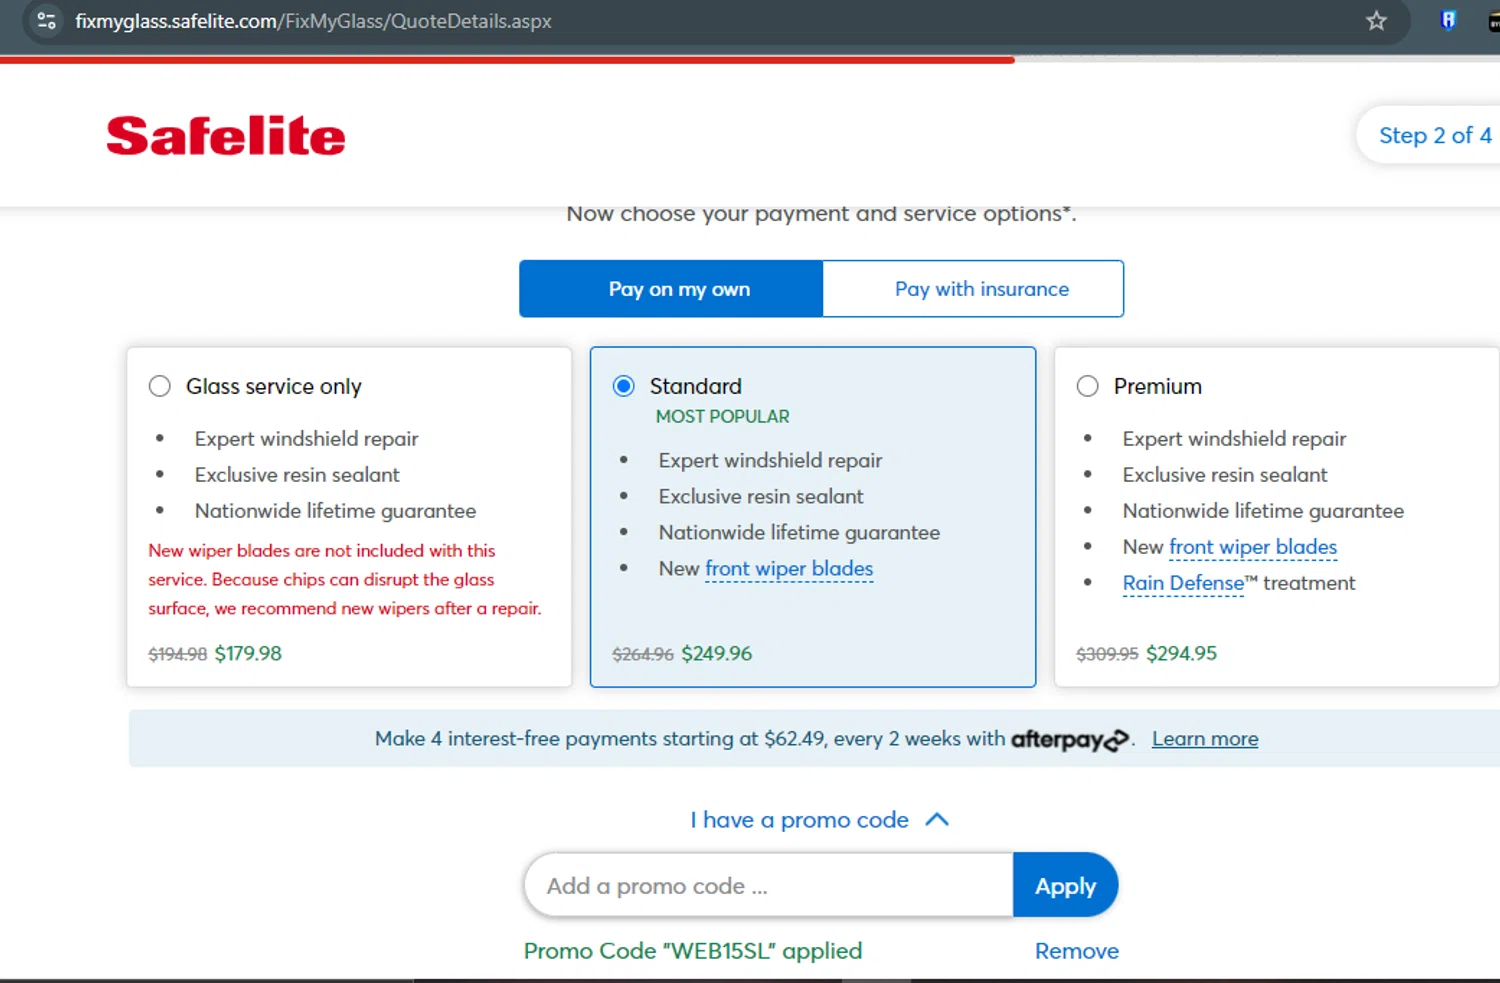Click the Step 2 of 4 indicator
1500x983 pixels.
coord(1430,135)
